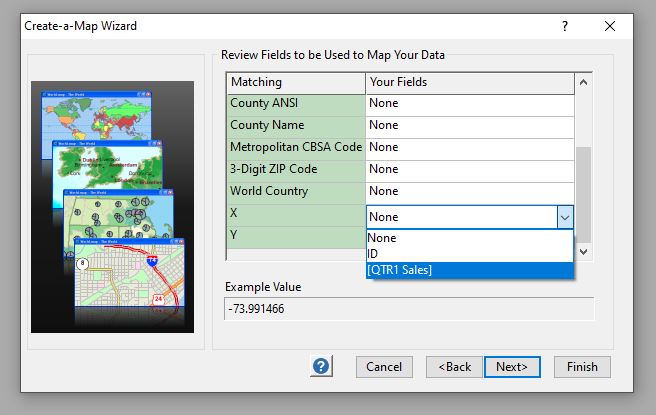Image resolution: width=656 pixels, height=415 pixels.
Task: Choose ID from the dropdown list
Action: pos(469,254)
